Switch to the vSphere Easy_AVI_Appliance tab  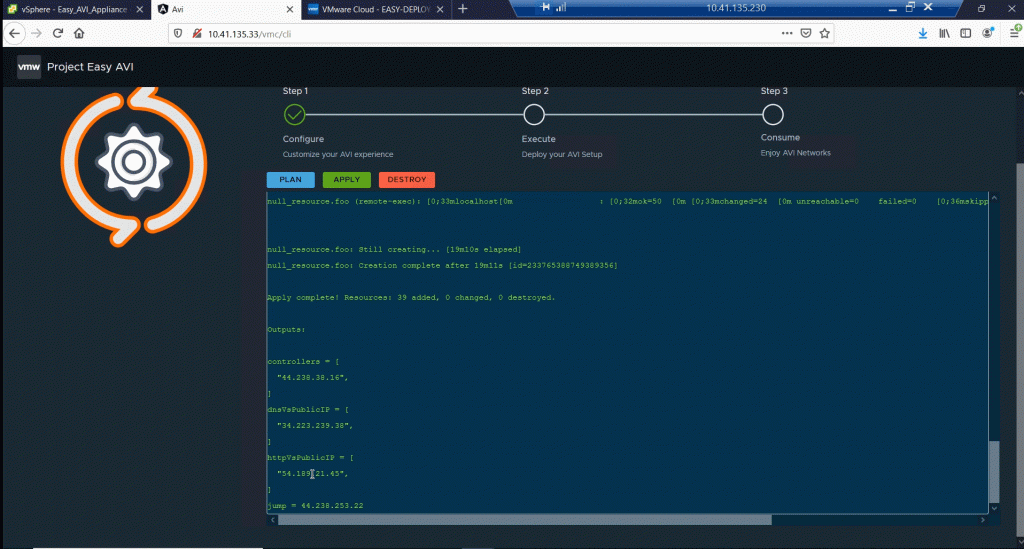[70, 9]
